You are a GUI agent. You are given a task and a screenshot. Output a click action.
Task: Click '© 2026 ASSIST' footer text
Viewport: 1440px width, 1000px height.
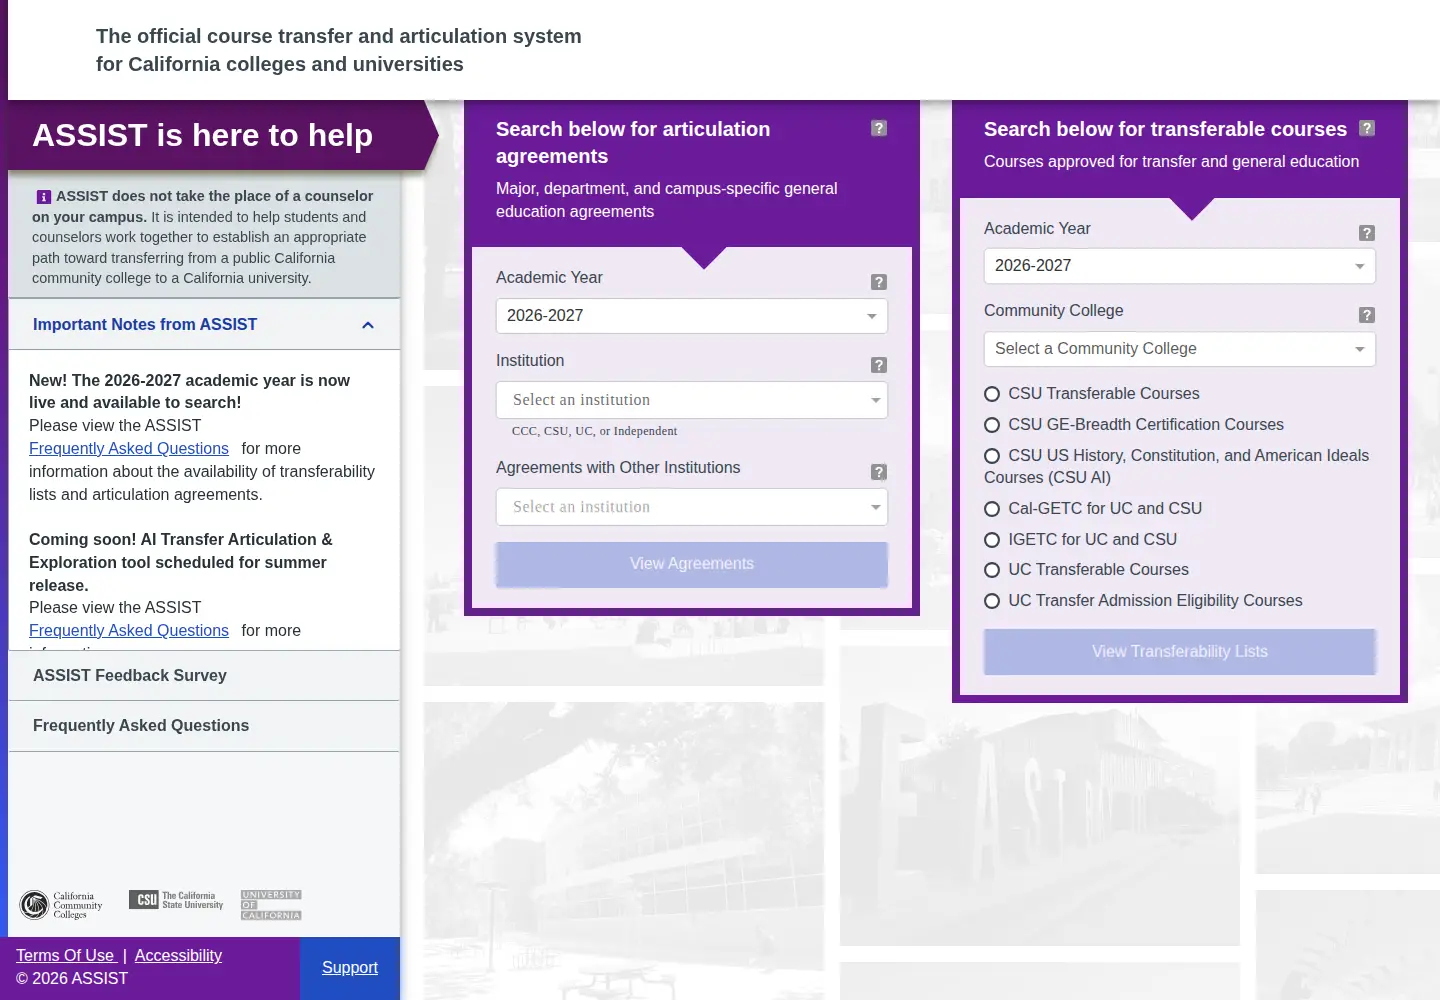[x=72, y=979]
